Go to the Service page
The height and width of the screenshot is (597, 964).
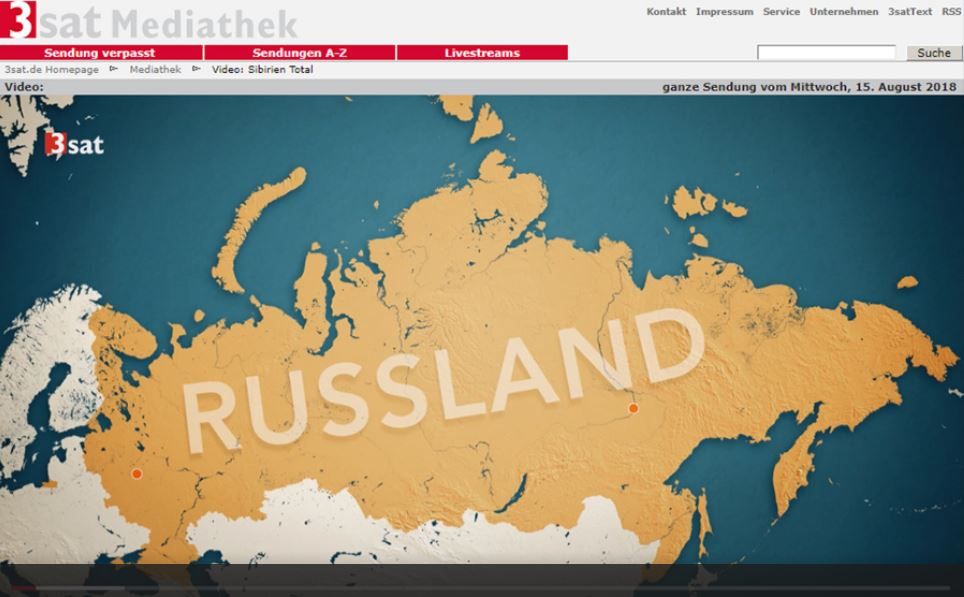pyautogui.click(x=781, y=12)
